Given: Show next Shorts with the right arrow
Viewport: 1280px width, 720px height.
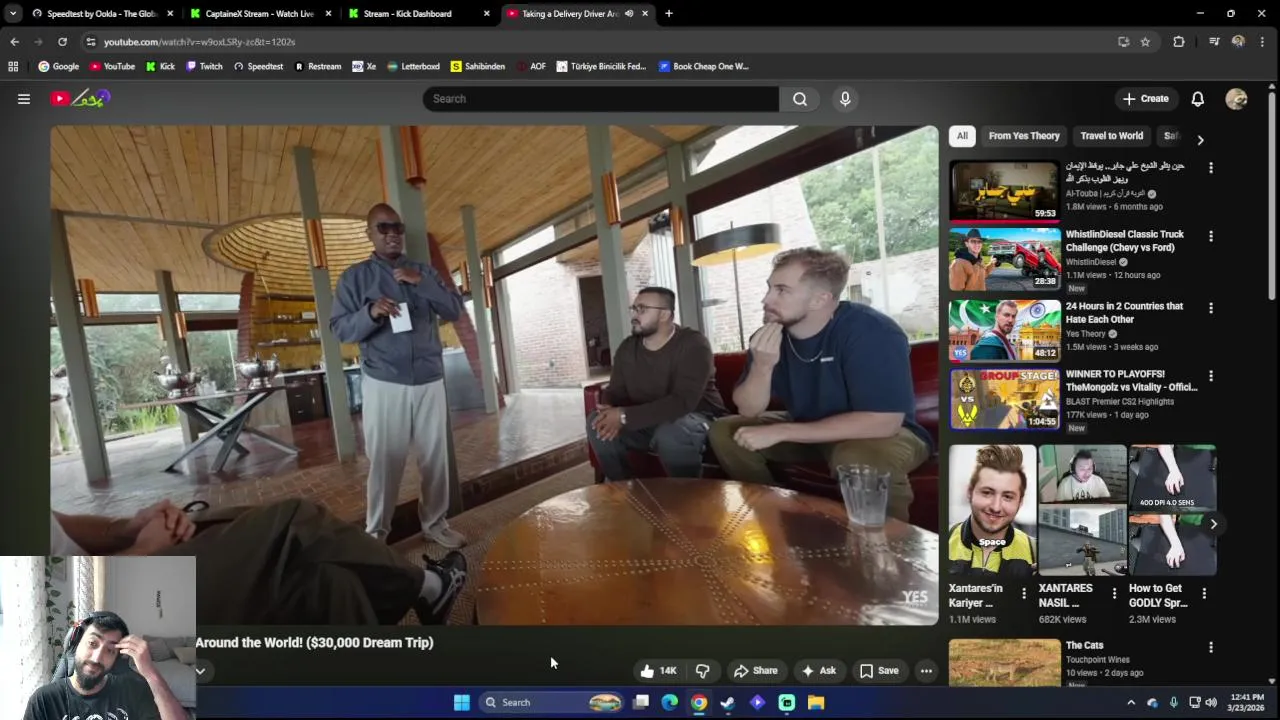Looking at the screenshot, I should click(x=1213, y=524).
